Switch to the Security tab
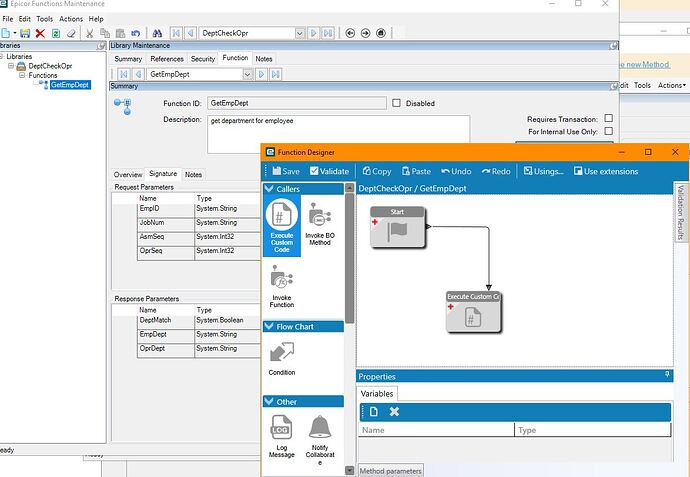 tap(203, 59)
